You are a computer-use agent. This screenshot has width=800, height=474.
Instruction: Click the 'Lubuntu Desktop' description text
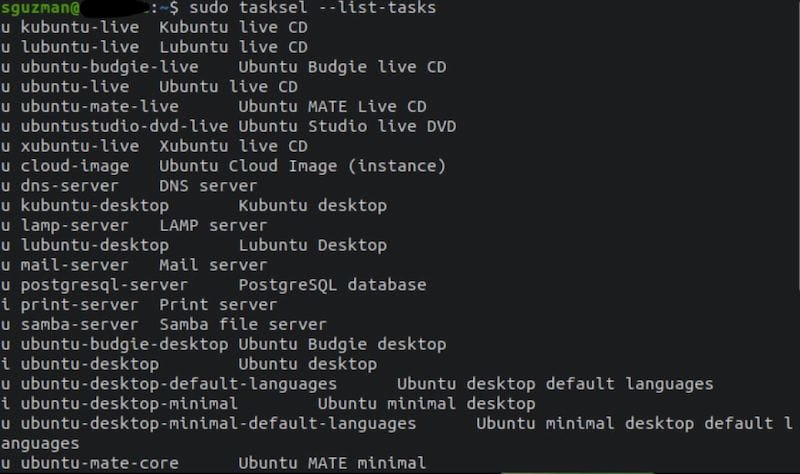312,245
